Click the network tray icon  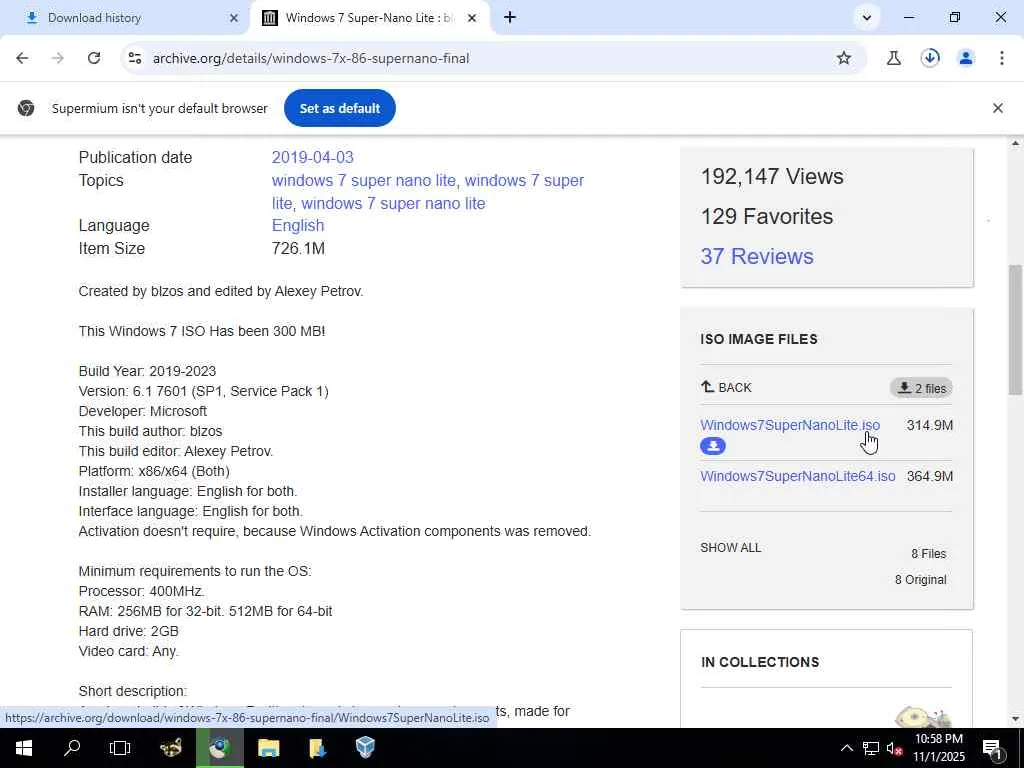click(871, 748)
